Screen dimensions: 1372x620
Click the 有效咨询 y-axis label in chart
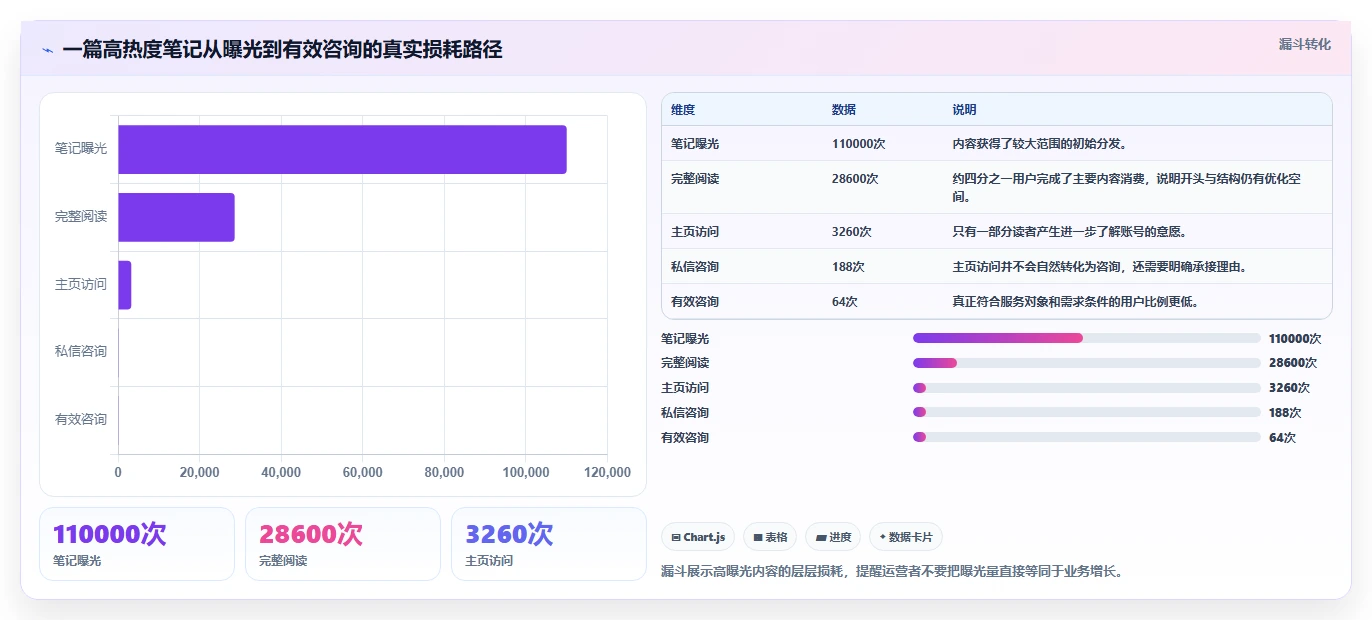[x=81, y=420]
